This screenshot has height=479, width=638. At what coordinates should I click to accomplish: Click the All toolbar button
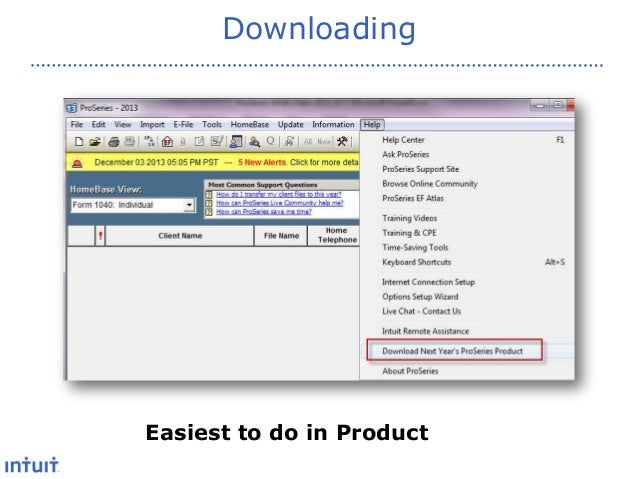pos(308,141)
